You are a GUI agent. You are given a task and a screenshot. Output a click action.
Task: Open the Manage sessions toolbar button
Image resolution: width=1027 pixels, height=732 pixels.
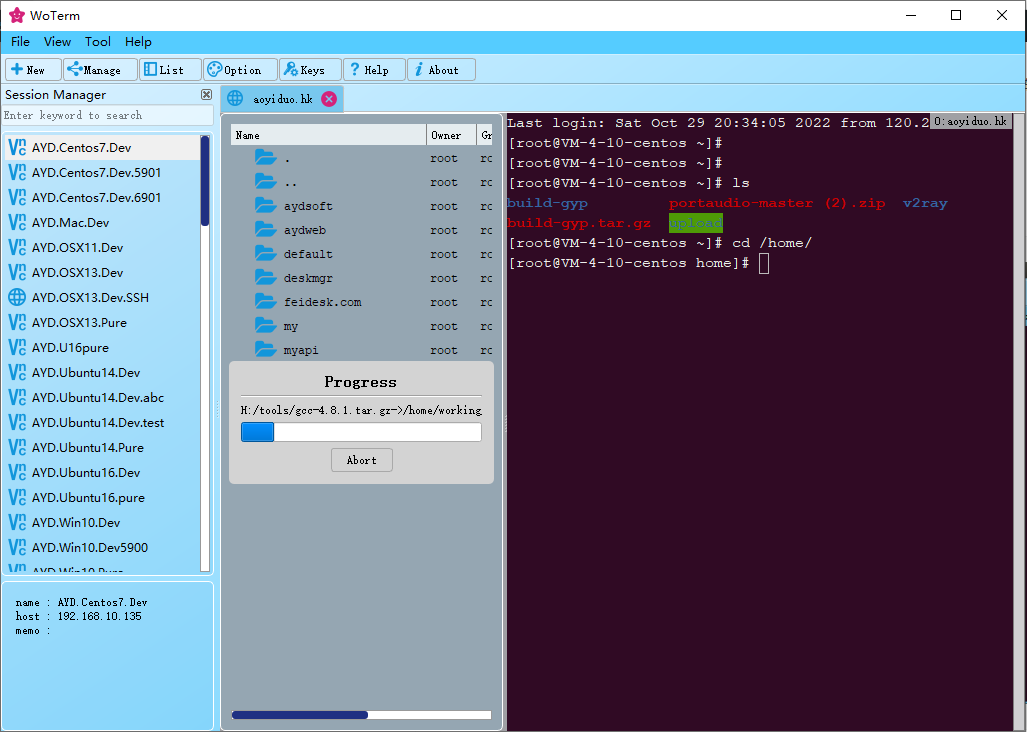(x=100, y=69)
